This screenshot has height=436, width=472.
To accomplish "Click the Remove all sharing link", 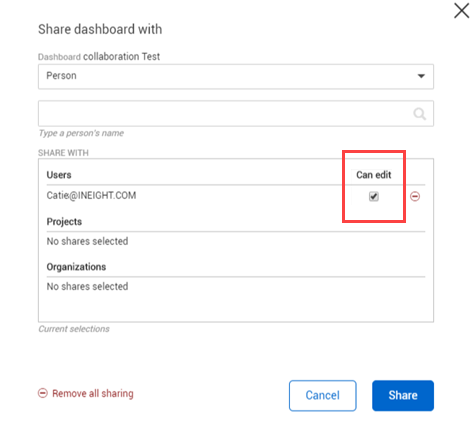I will (93, 393).
